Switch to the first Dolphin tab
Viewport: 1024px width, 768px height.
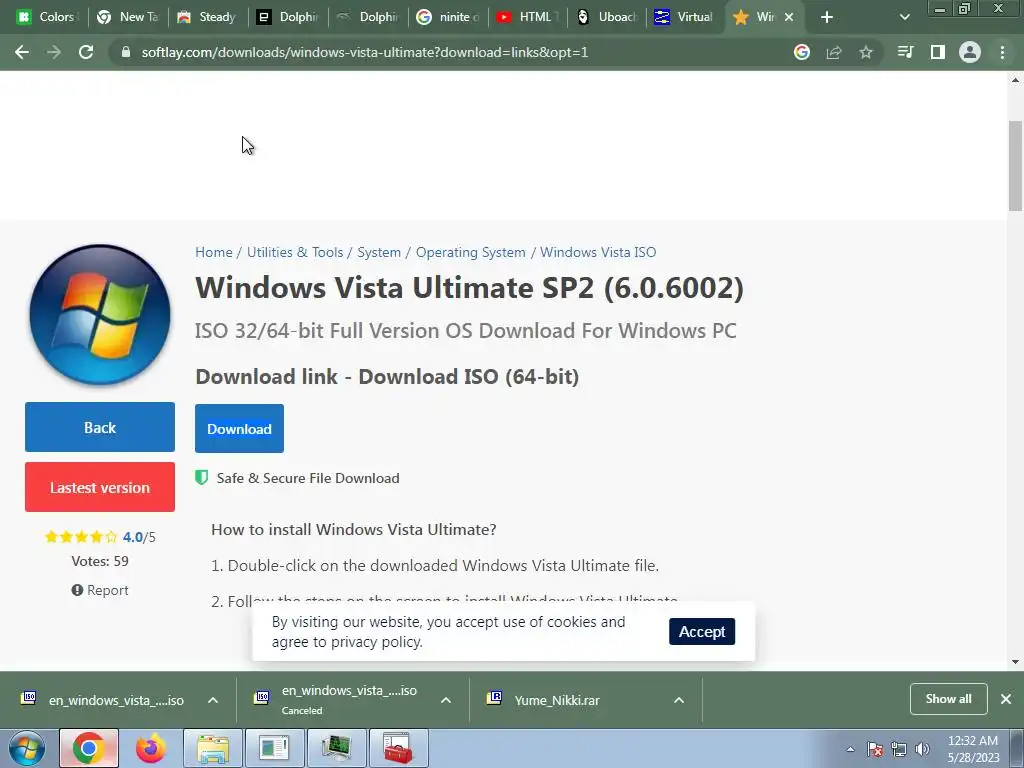(x=287, y=17)
